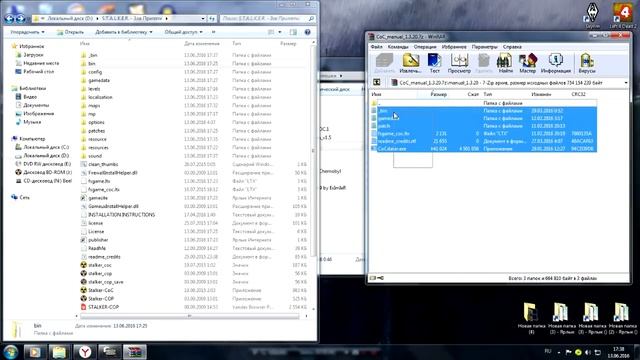
Task: Open the Find (Найти) tool in WinRAR
Action: point(505,63)
